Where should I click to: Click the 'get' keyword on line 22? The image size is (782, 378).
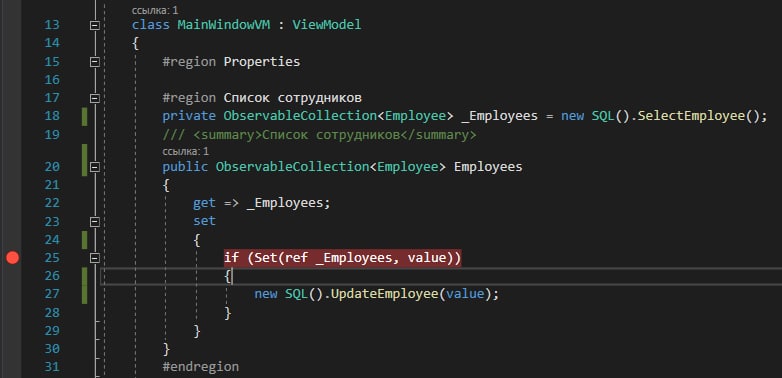[204, 203]
